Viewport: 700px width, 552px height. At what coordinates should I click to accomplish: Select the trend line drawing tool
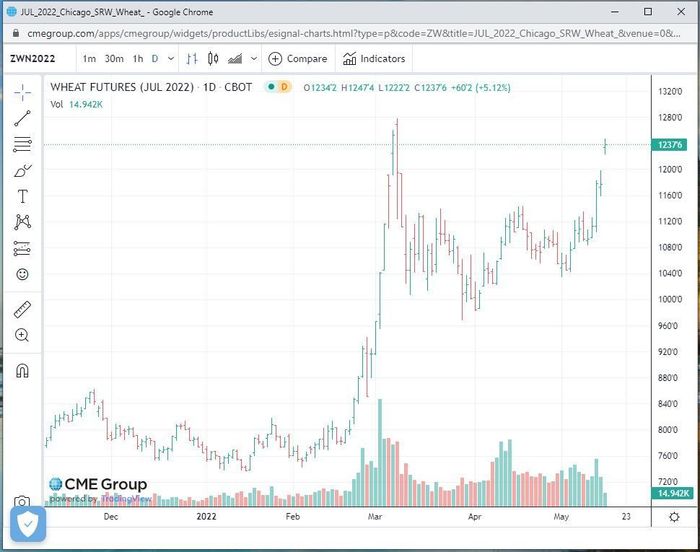click(22, 118)
